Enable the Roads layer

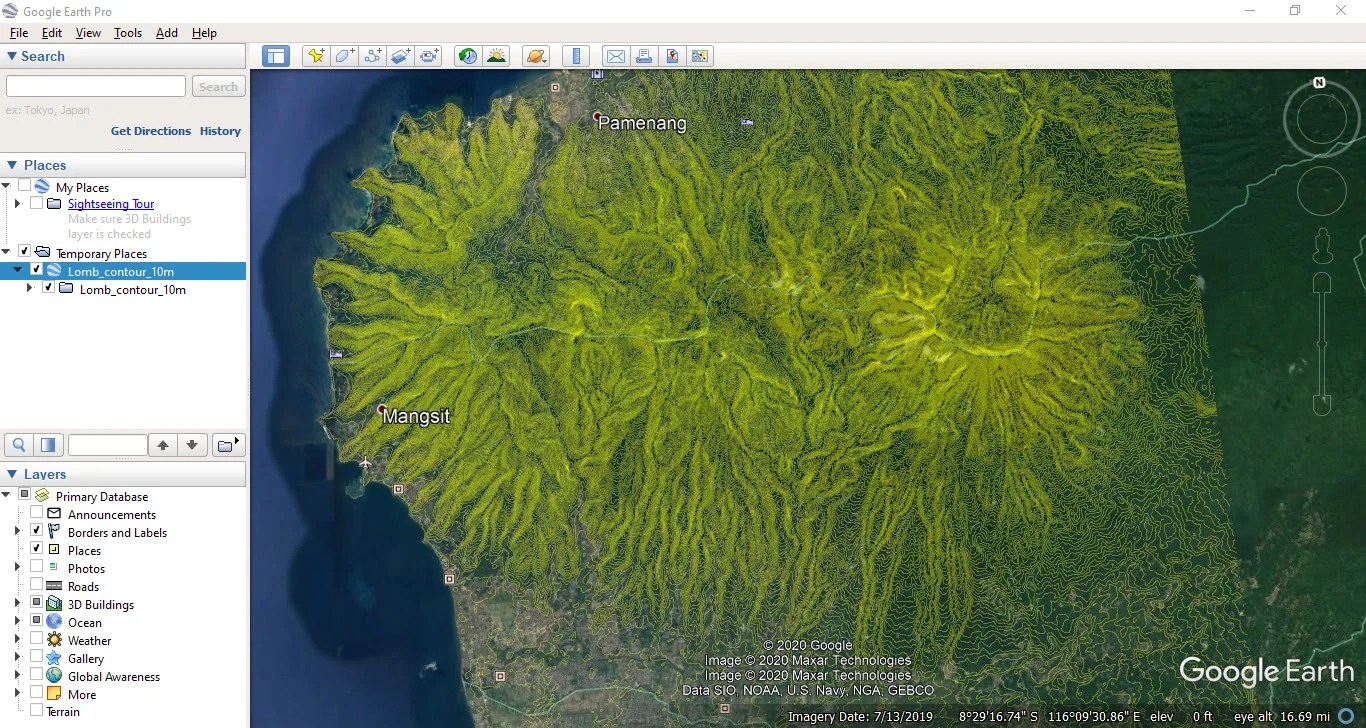pos(36,585)
